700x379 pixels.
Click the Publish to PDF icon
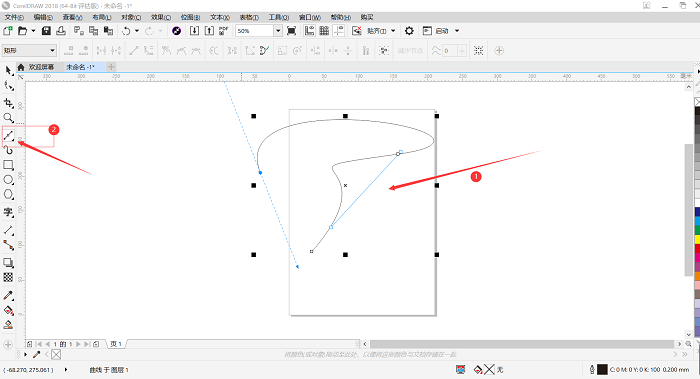click(224, 31)
